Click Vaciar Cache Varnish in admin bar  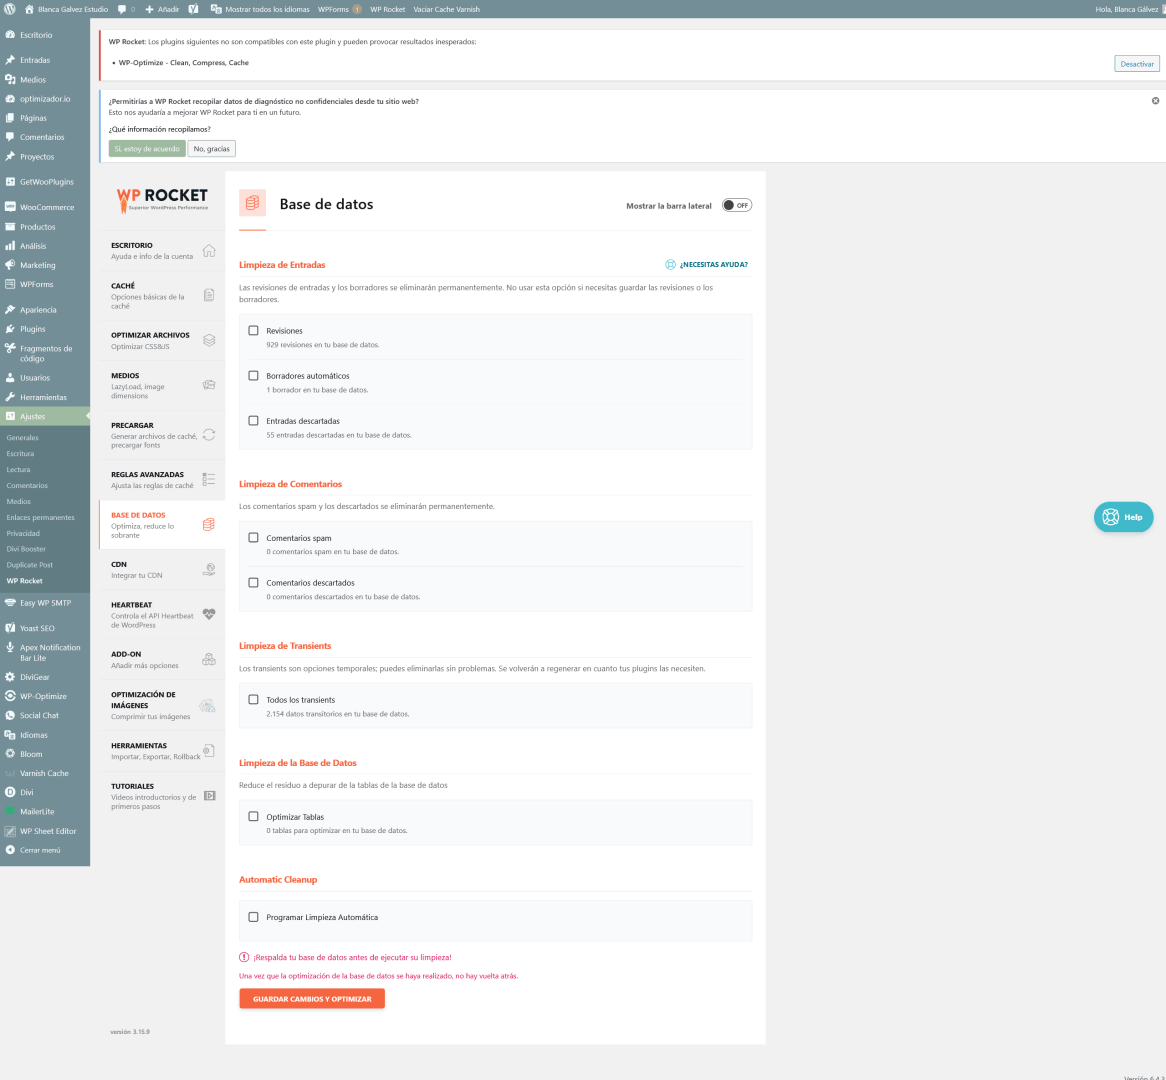[446, 9]
